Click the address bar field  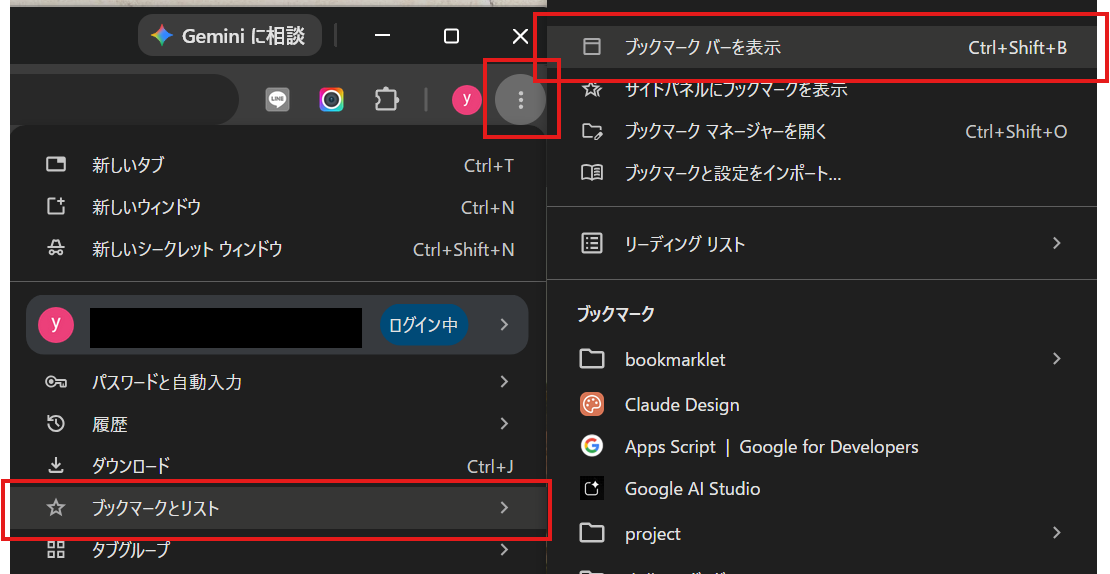124,100
